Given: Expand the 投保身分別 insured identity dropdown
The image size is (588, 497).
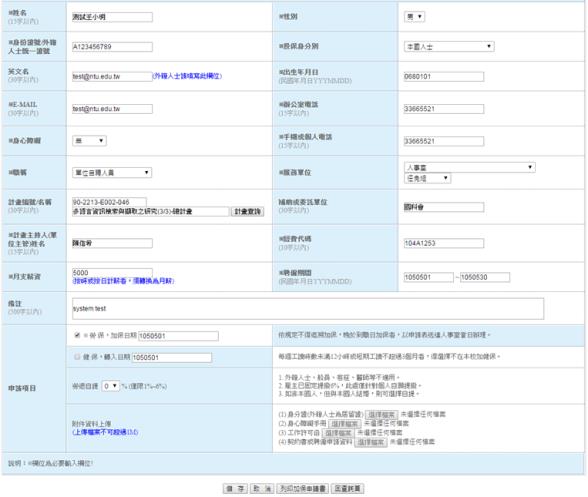Looking at the screenshot, I should (x=449, y=47).
